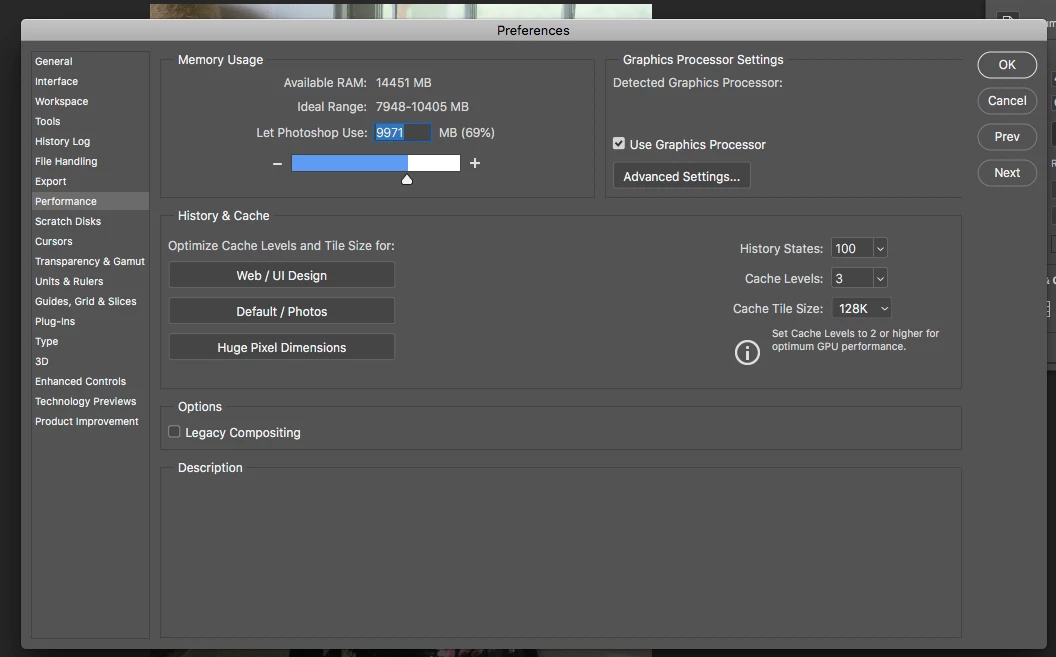Viewport: 1056px width, 657px height.
Task: Open File Handling preferences
Action: (66, 162)
